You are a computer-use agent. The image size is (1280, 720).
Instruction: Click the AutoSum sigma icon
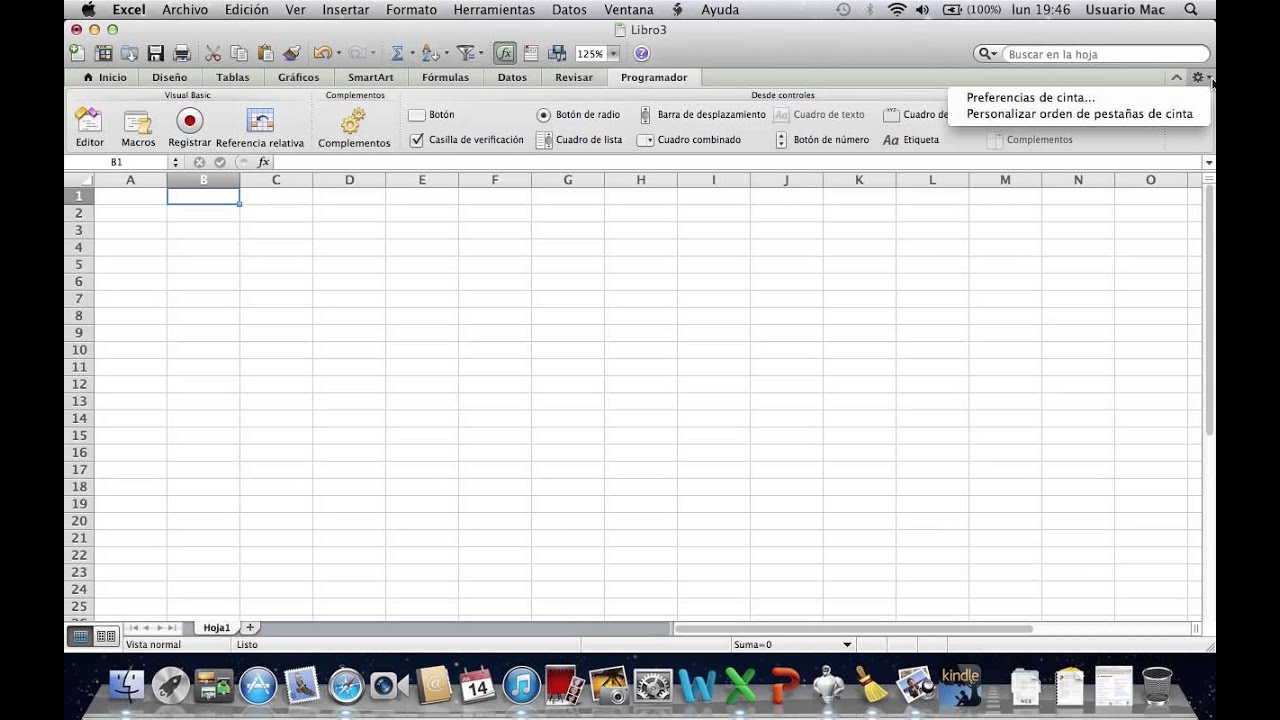[397, 54]
